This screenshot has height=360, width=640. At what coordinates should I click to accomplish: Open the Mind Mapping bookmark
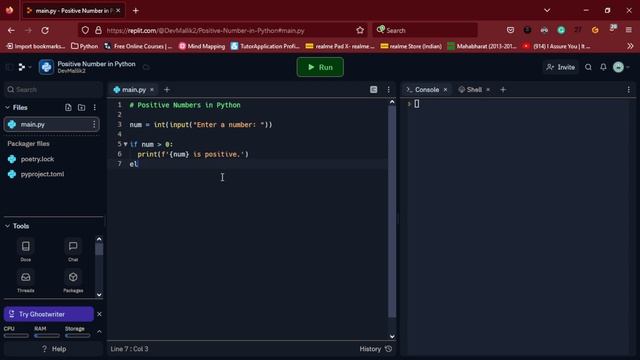click(202, 46)
